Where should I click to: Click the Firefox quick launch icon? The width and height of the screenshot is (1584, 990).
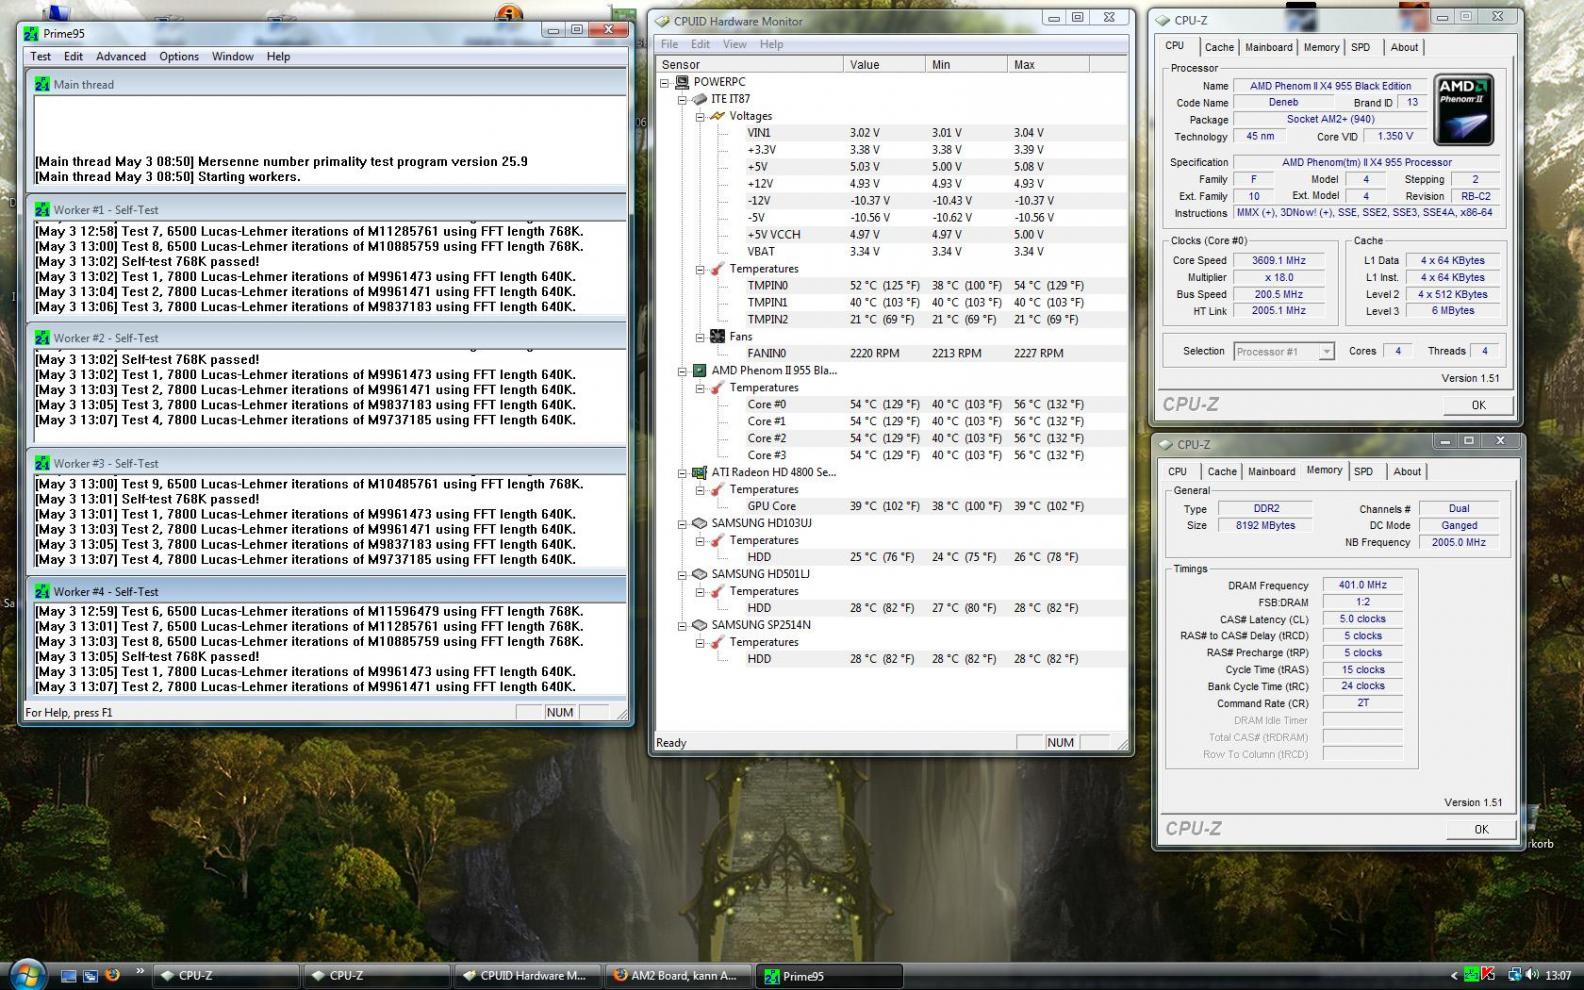112,975
